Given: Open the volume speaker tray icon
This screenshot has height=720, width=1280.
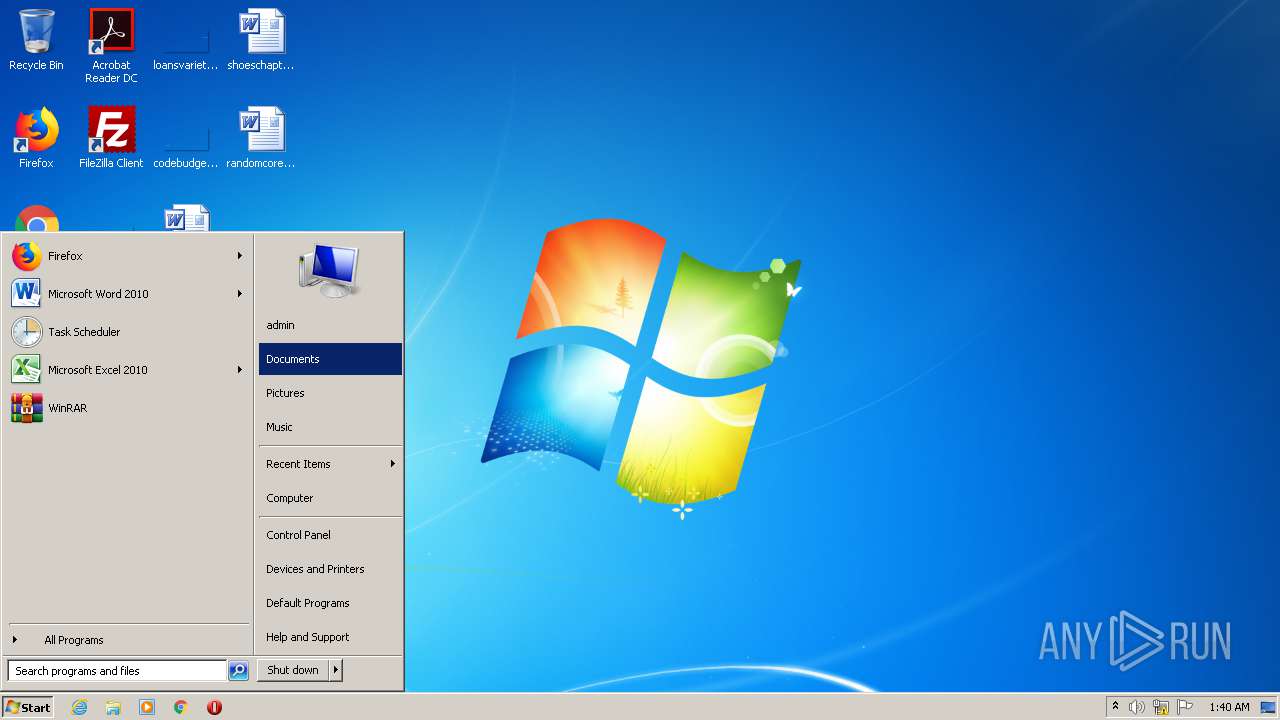Looking at the screenshot, I should click(x=1136, y=707).
